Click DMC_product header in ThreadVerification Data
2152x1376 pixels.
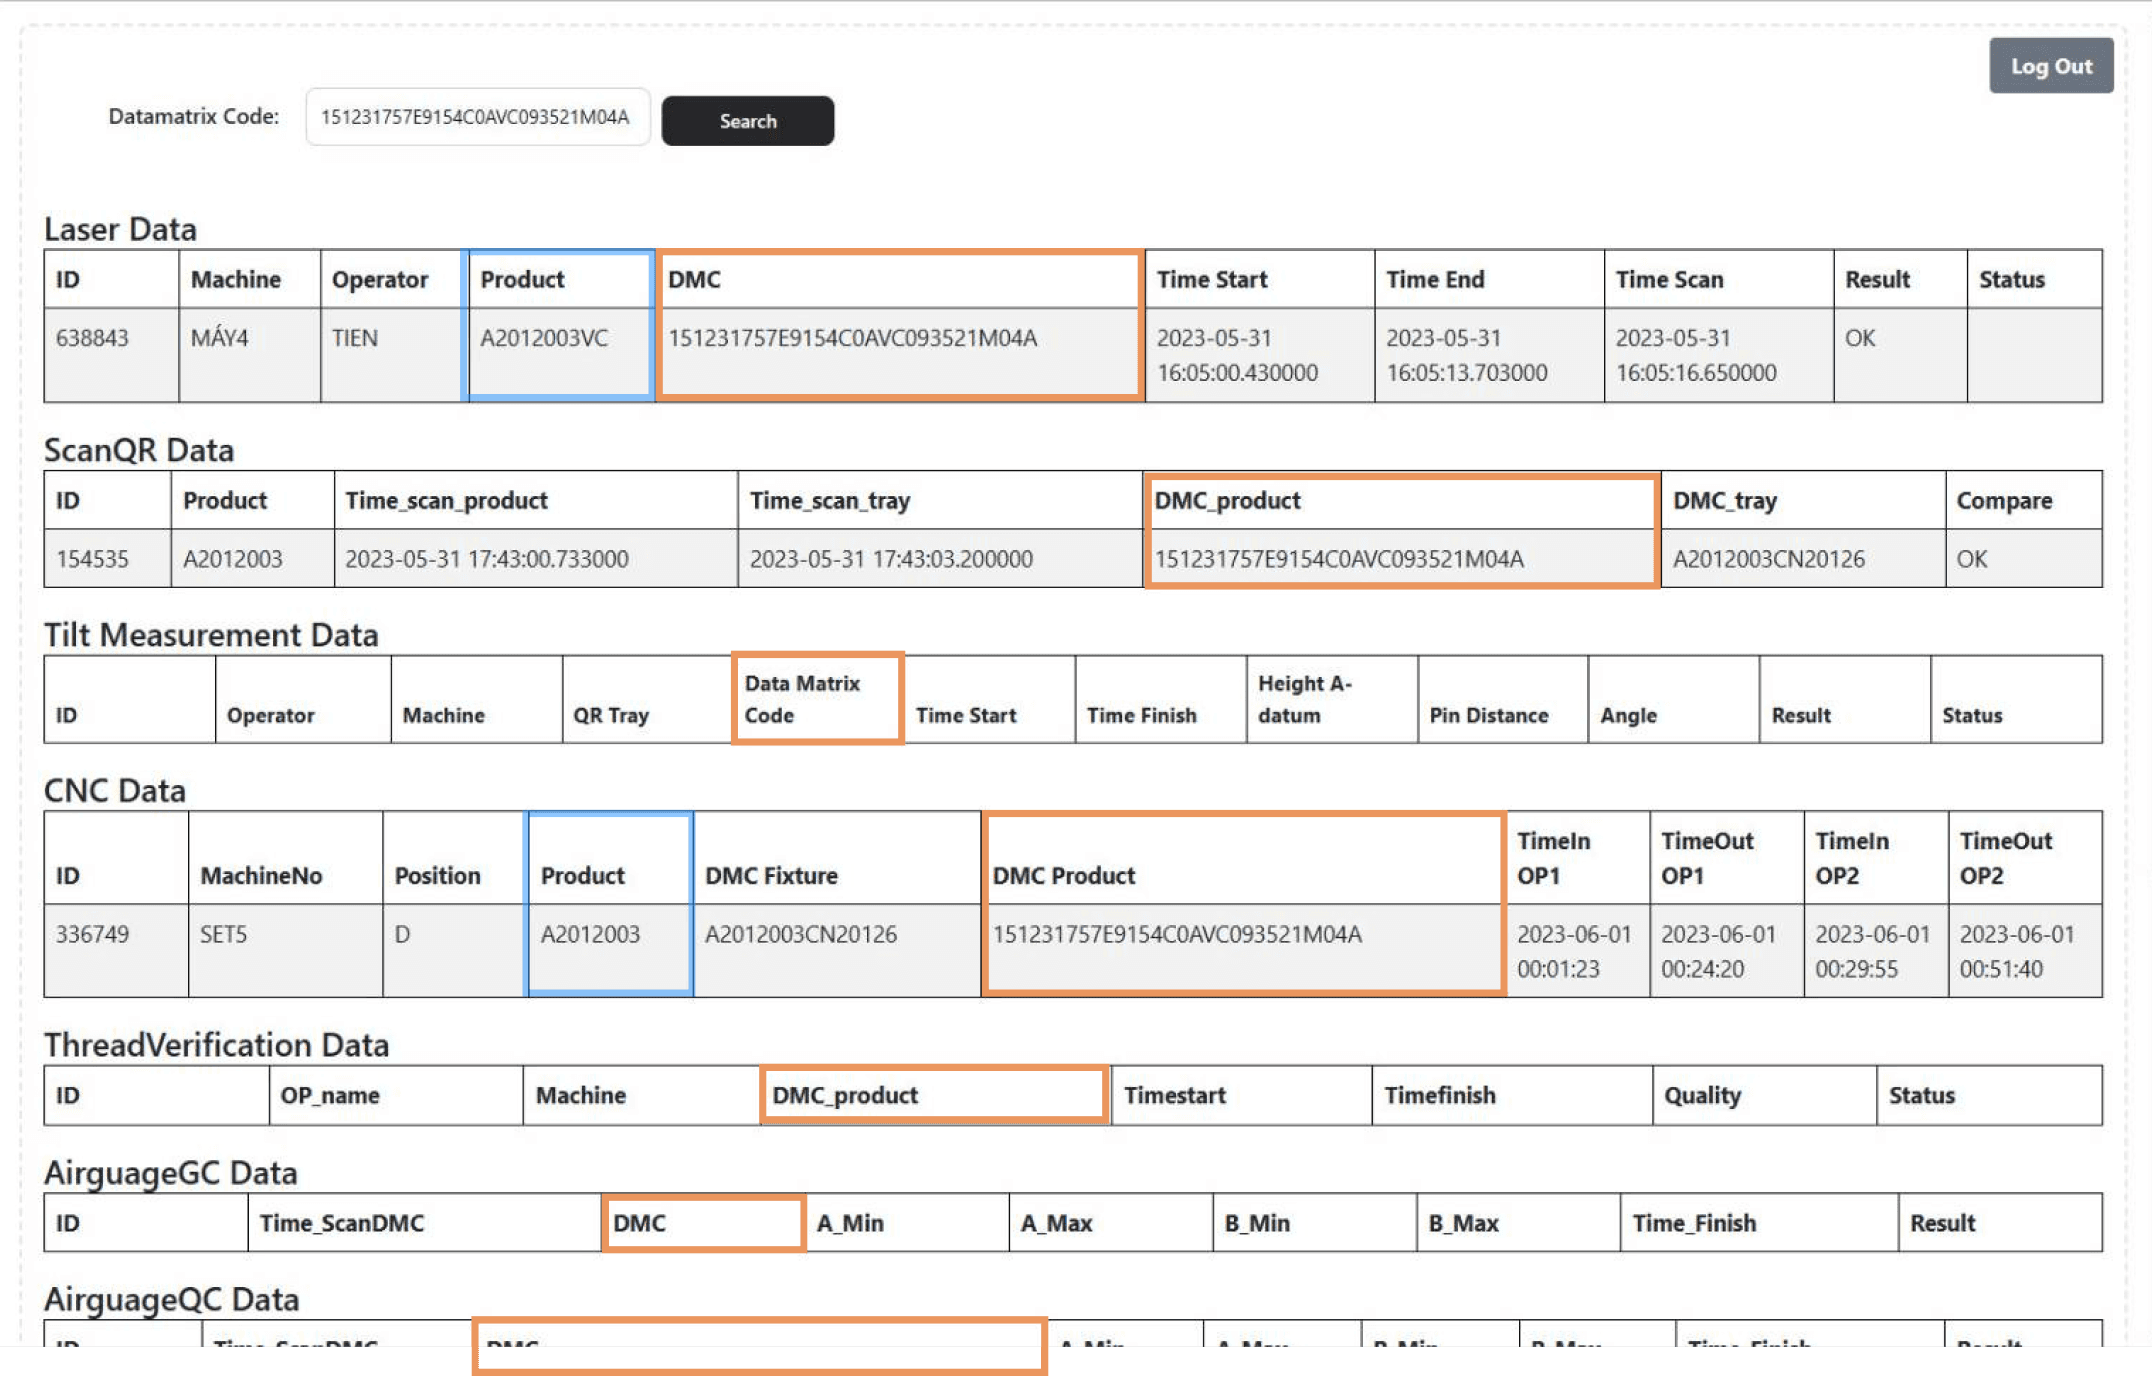tap(845, 1096)
